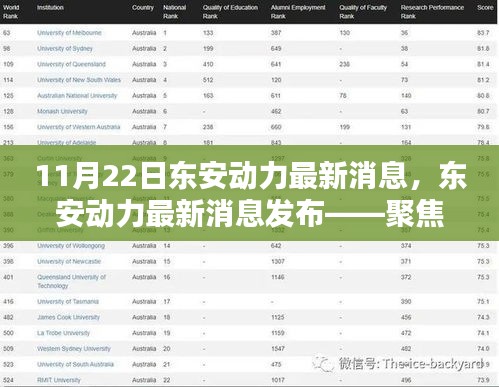Select faculty rank 78 in ANU row
Viewport: 499px width, 387px height.
343,96
